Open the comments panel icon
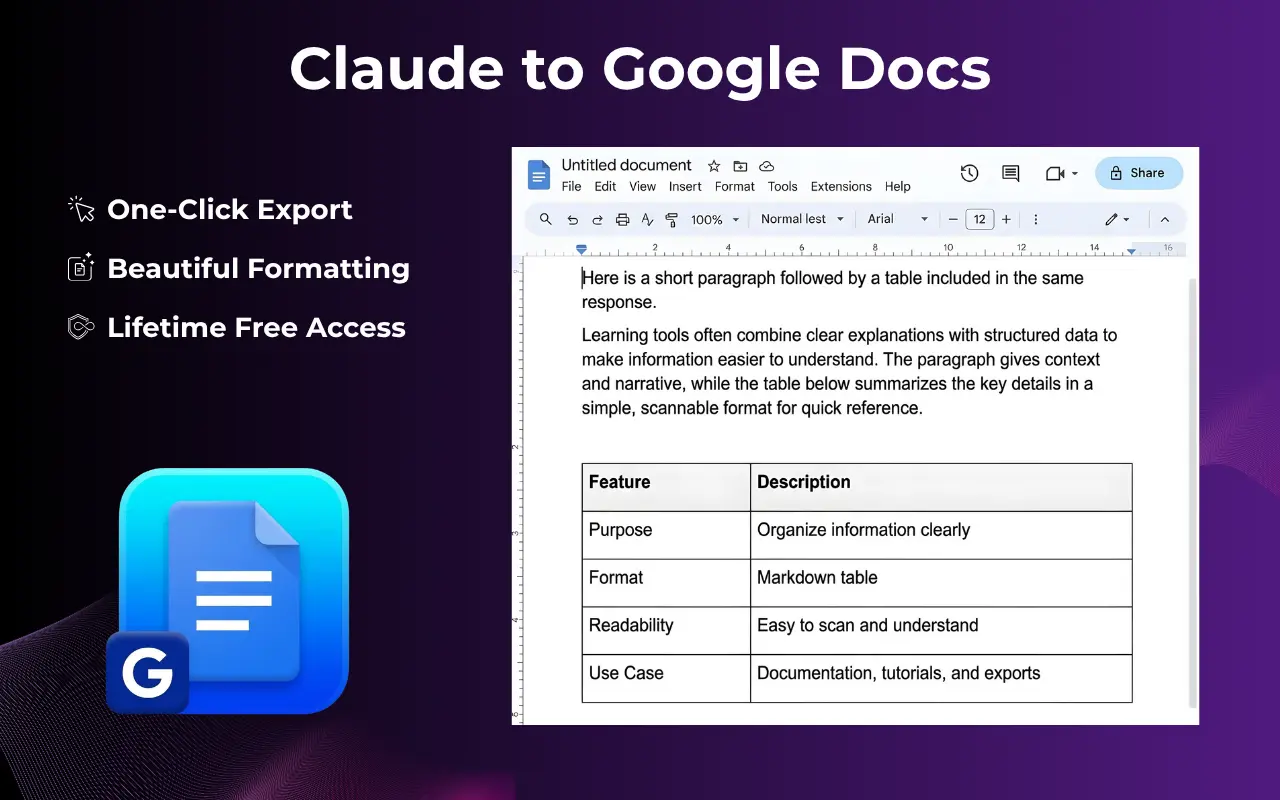This screenshot has height=800, width=1280. pos(1011,173)
